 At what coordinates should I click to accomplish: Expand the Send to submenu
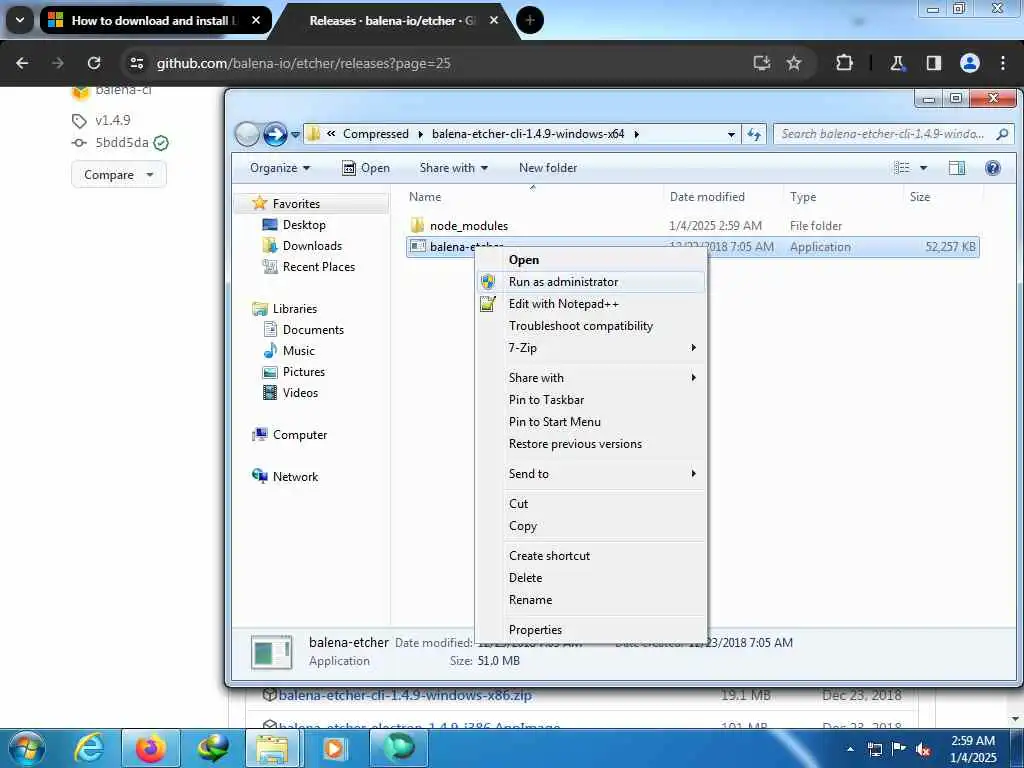click(x=591, y=473)
